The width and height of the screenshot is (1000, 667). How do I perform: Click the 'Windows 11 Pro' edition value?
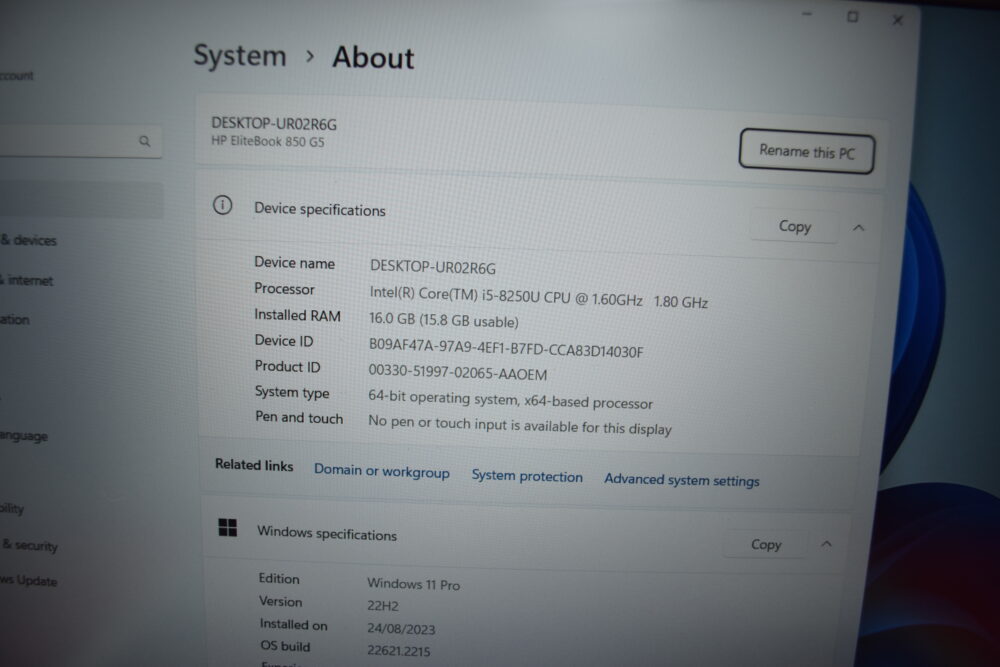coord(413,583)
